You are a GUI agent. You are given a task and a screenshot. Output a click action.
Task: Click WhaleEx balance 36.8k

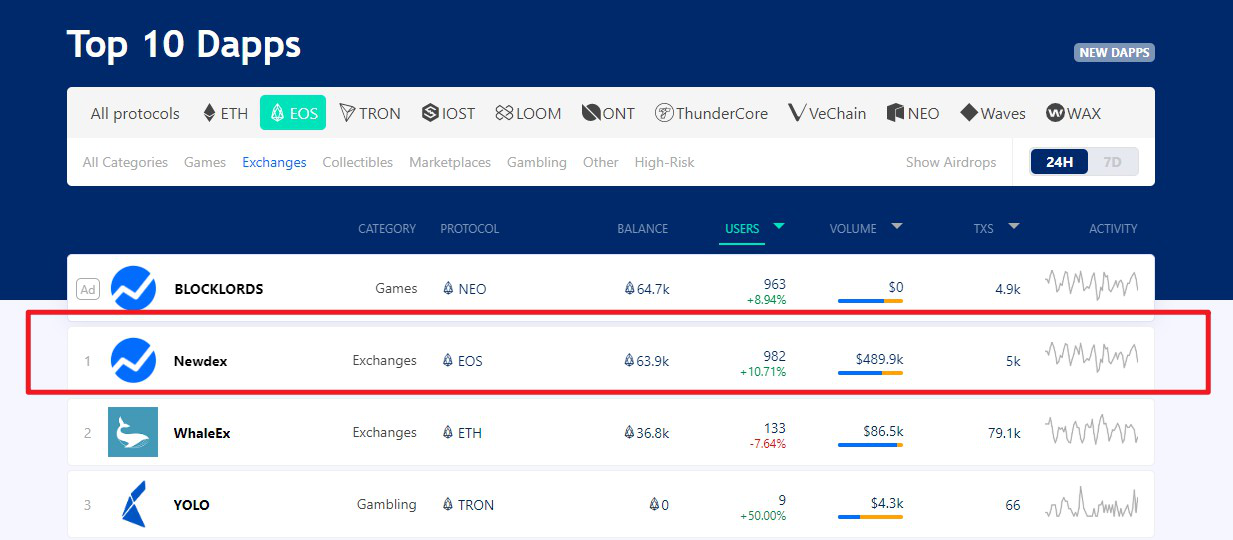(647, 433)
